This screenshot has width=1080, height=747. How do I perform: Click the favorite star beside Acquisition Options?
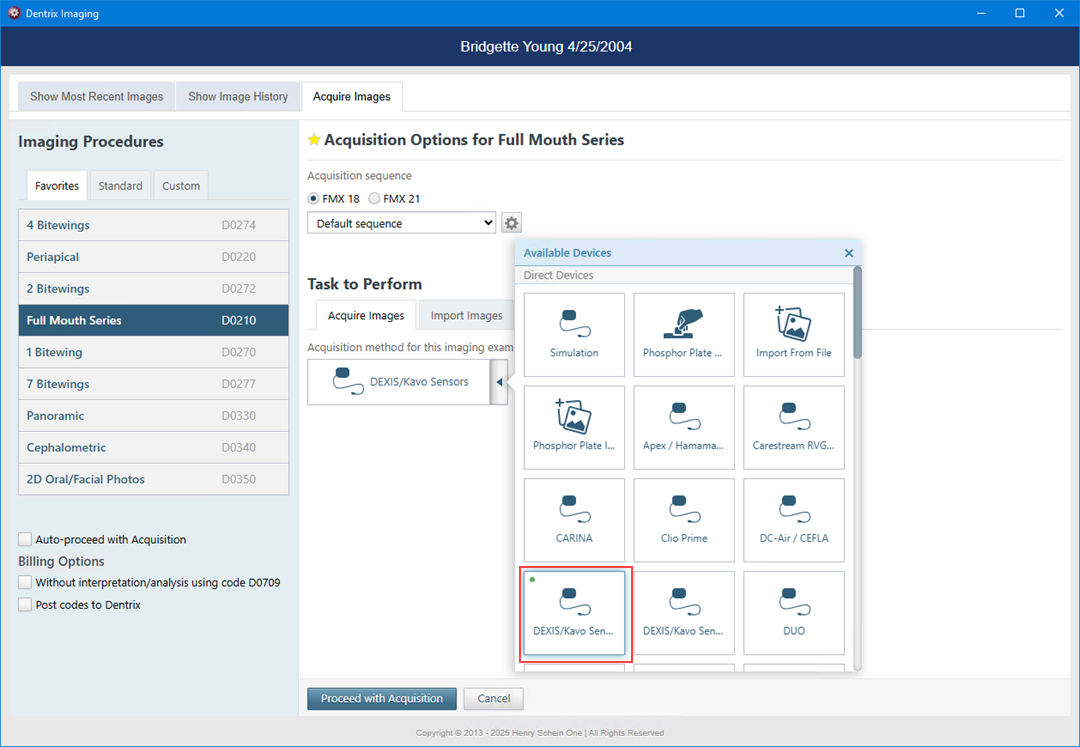(x=314, y=140)
